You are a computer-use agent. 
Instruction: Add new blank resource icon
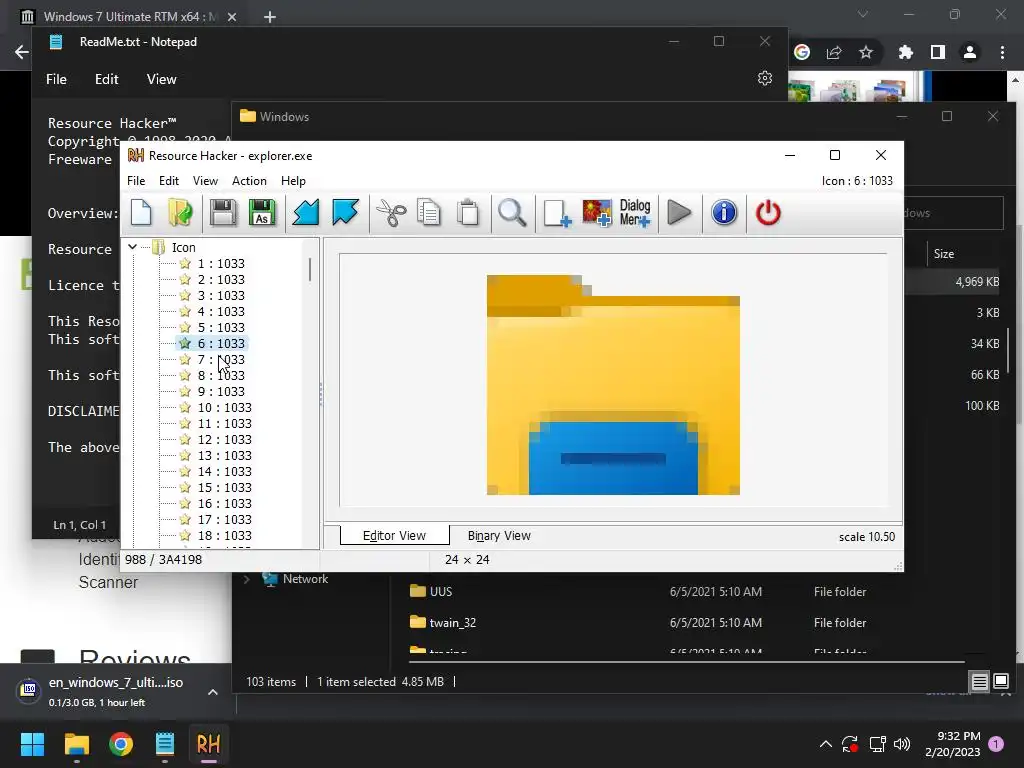[x=557, y=213]
